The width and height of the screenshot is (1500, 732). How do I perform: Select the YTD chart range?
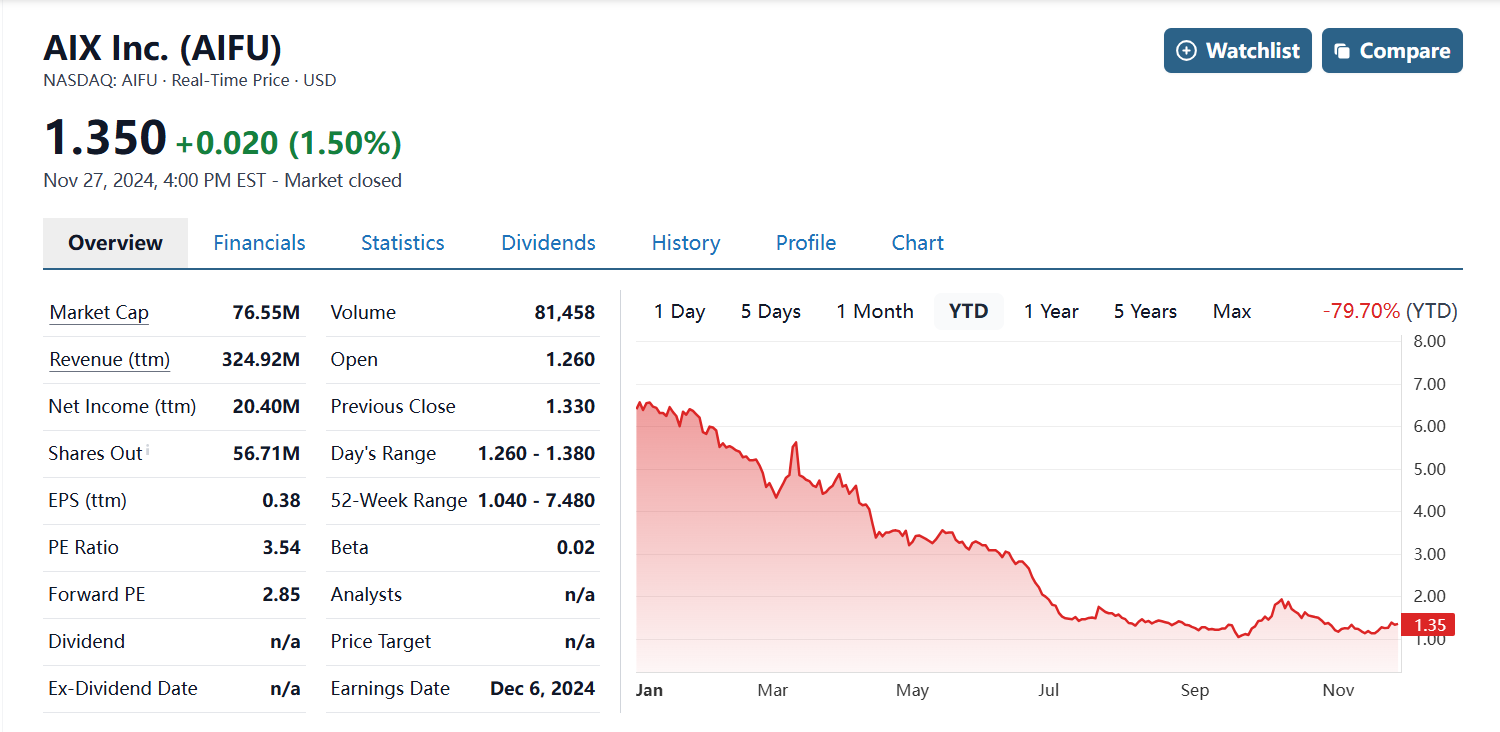[x=968, y=311]
